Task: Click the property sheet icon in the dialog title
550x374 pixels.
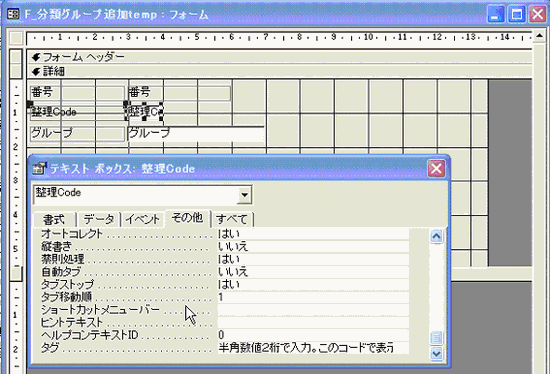Action: (x=39, y=168)
